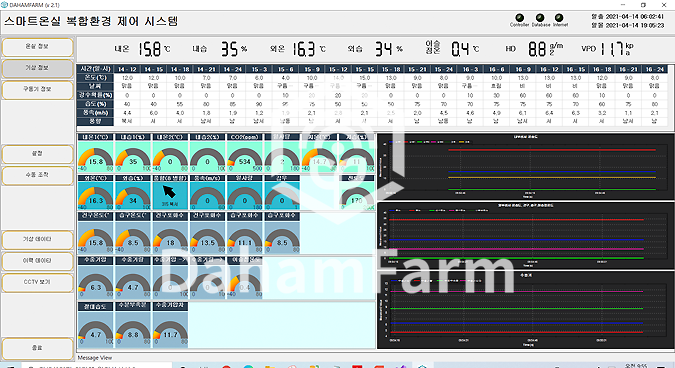
Task: Click the Database status indicator light
Action: tap(540, 18)
